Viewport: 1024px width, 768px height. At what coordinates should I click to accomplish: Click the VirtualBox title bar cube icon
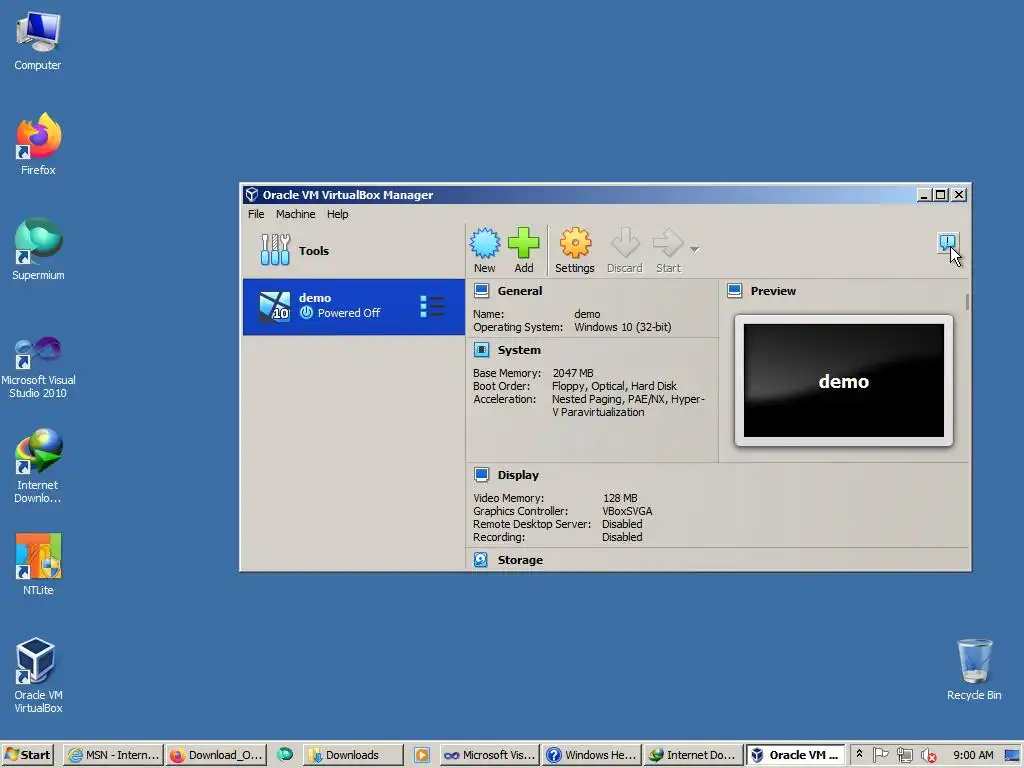pyautogui.click(x=252, y=195)
